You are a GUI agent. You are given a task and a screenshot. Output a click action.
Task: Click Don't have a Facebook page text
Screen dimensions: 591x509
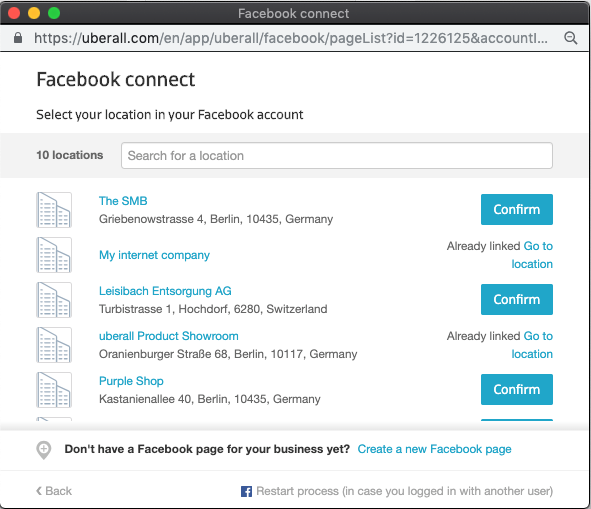(207, 449)
